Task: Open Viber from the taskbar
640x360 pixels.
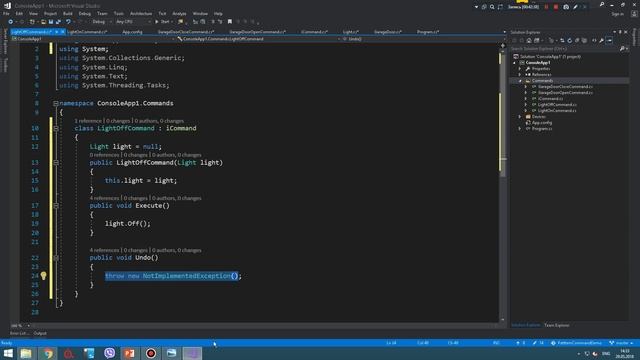Action: 109,353
